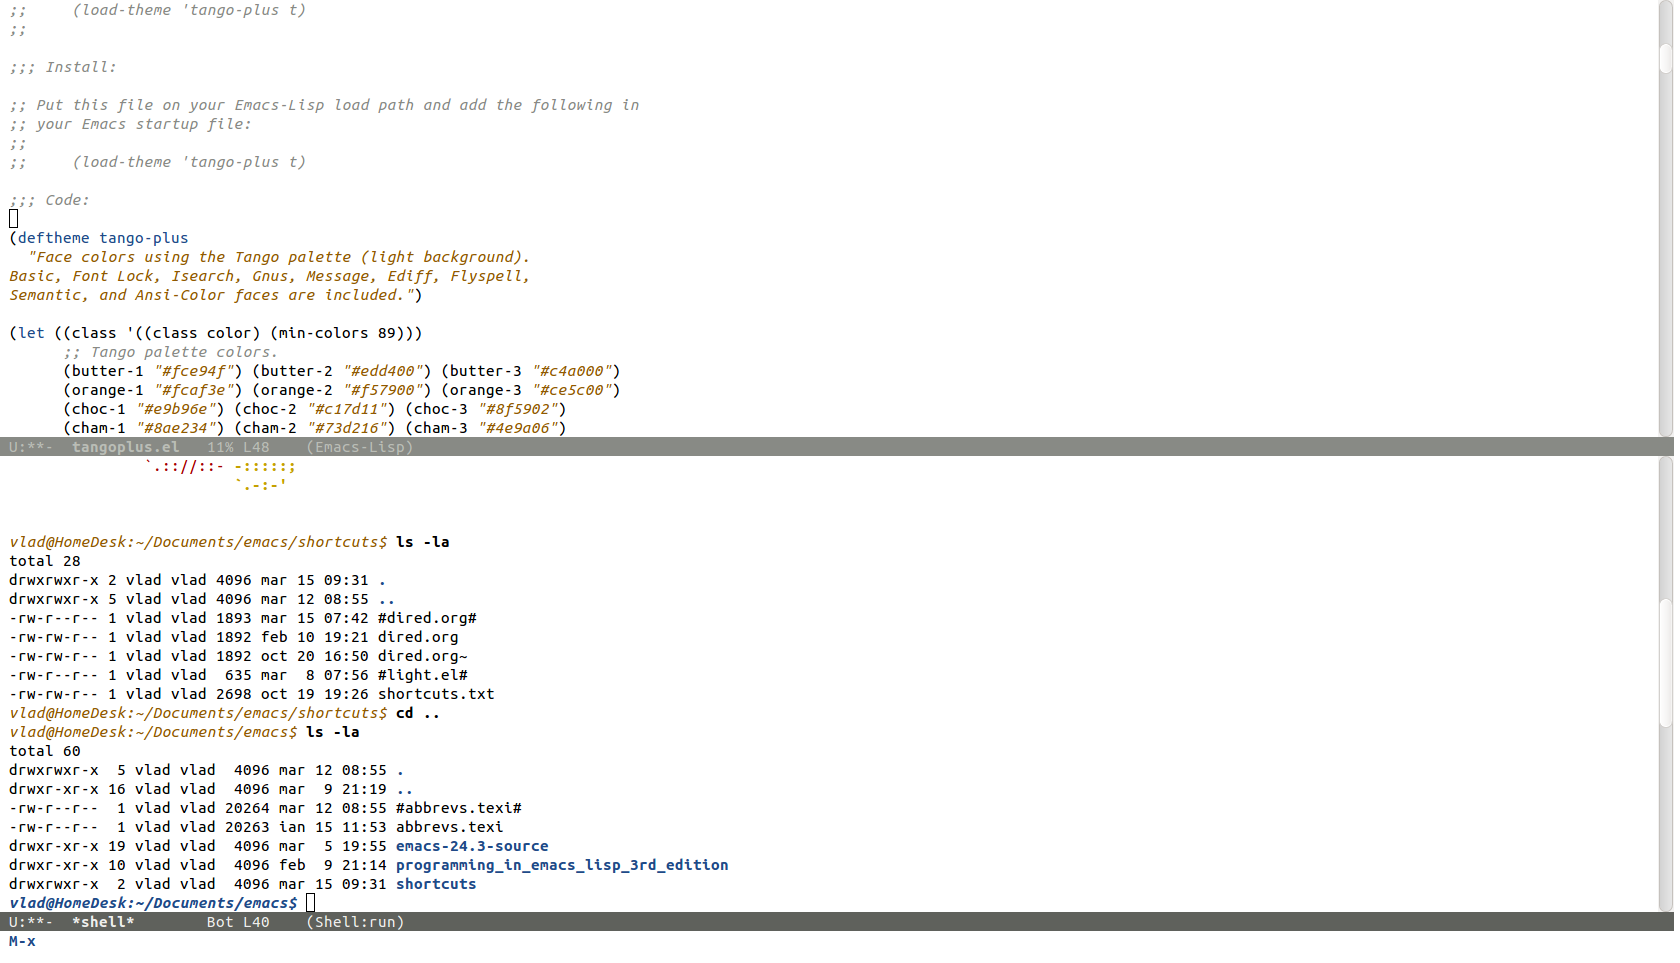Click color string "#f57900" for orange-2

pos(382,390)
